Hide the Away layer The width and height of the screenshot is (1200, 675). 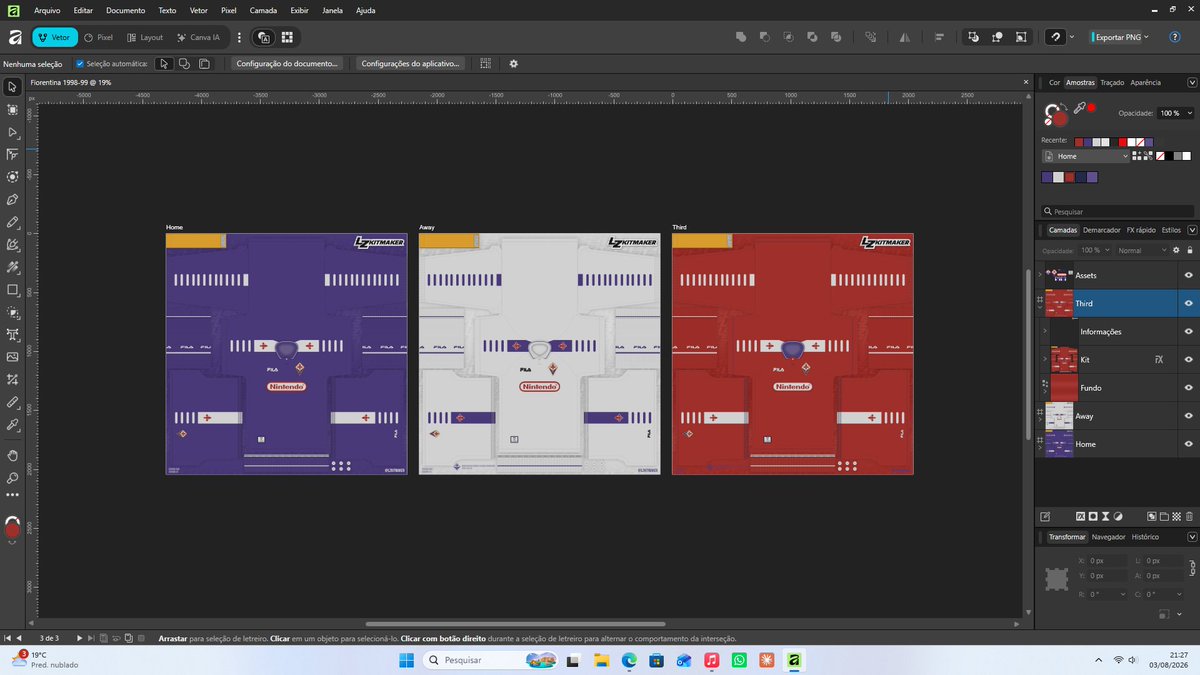pos(1188,415)
